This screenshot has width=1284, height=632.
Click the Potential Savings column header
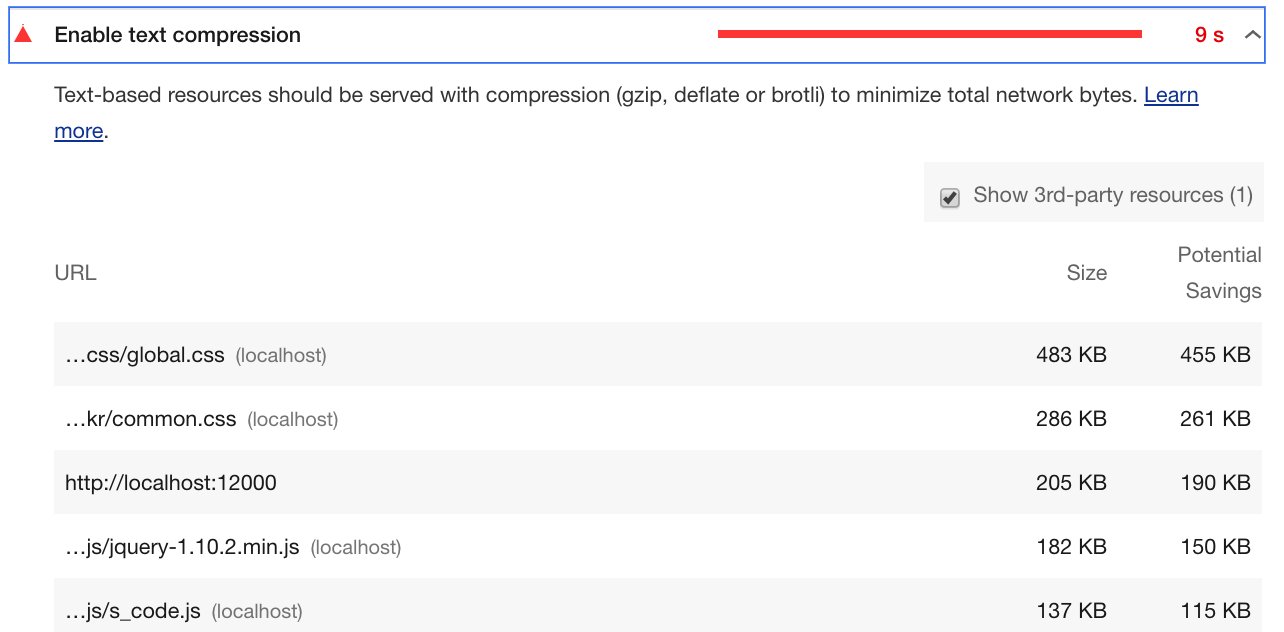tap(1219, 273)
